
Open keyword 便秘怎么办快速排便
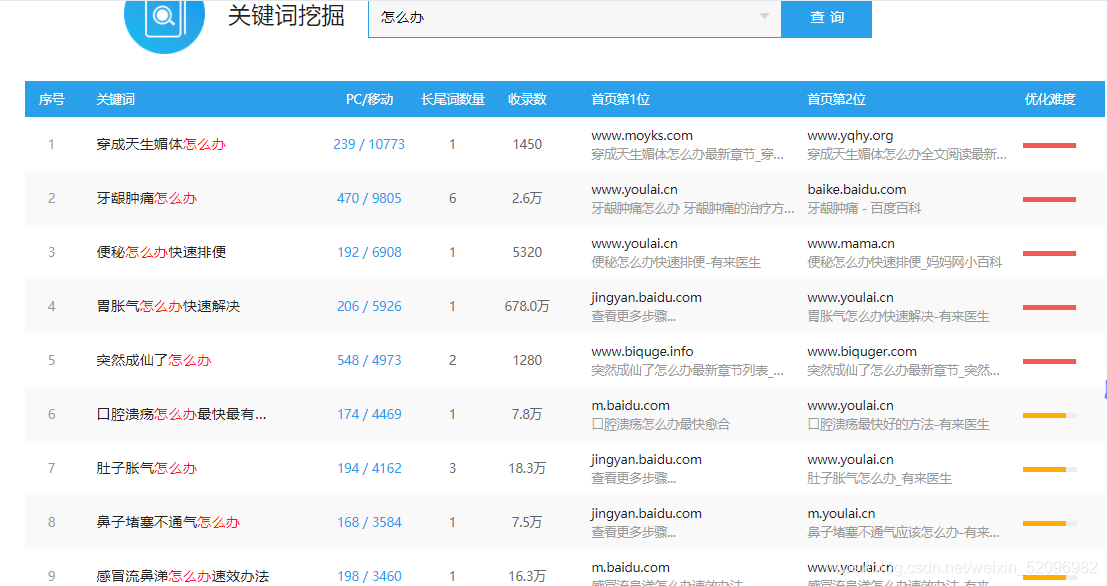pos(161,252)
